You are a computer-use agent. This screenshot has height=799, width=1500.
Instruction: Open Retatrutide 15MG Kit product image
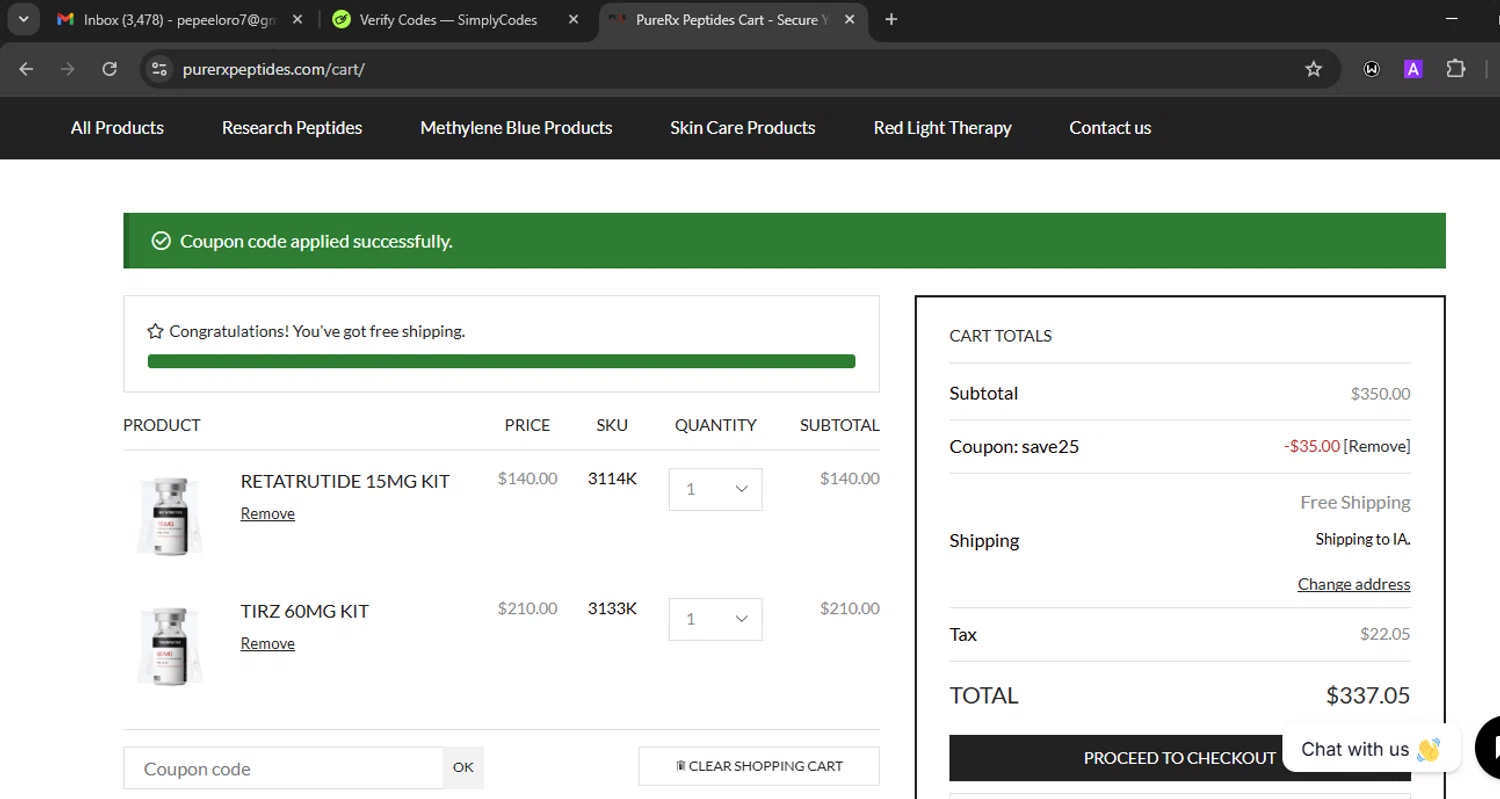(x=170, y=515)
